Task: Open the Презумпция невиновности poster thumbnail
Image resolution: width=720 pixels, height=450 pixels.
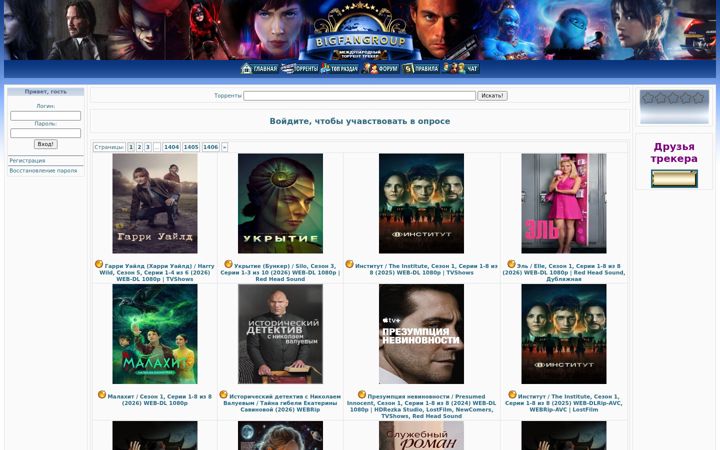Action: (422, 334)
